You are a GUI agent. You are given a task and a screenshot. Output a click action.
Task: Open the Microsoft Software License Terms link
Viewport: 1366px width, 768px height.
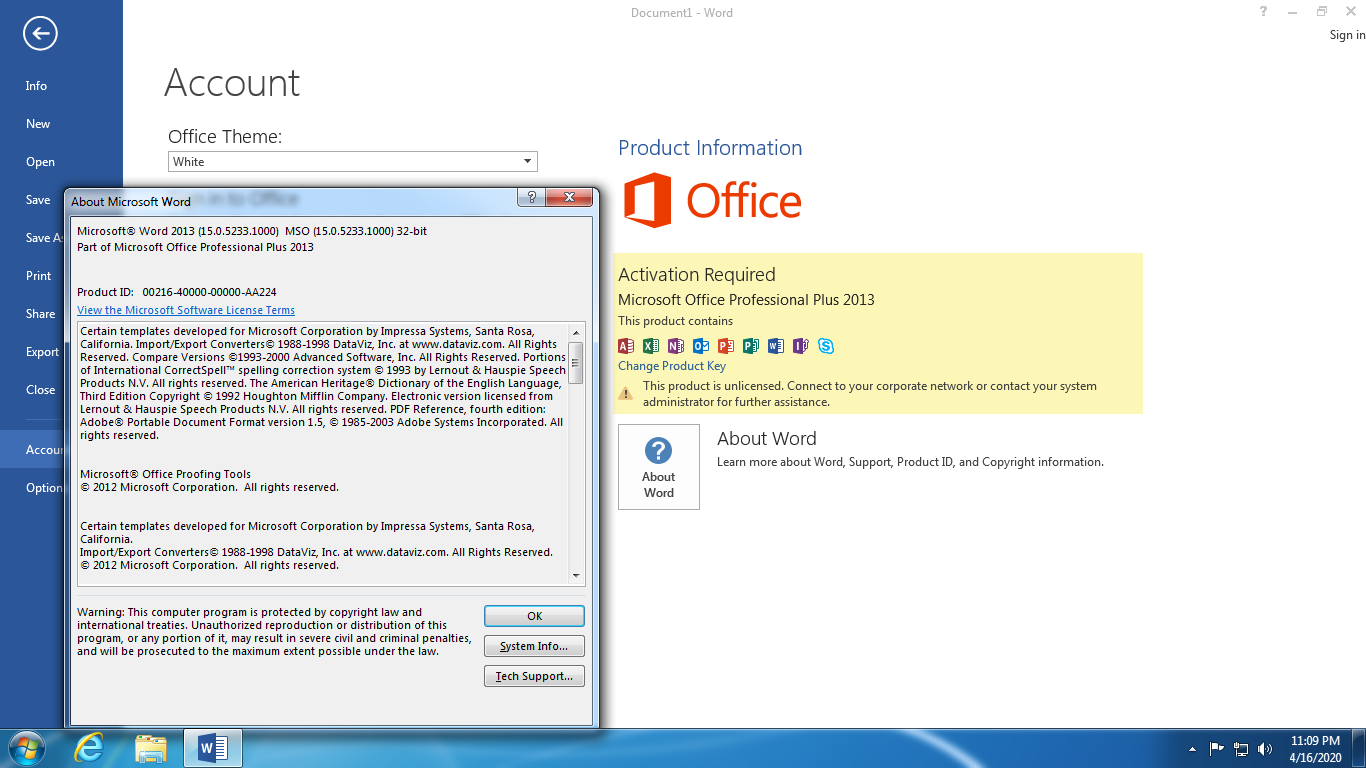click(186, 310)
